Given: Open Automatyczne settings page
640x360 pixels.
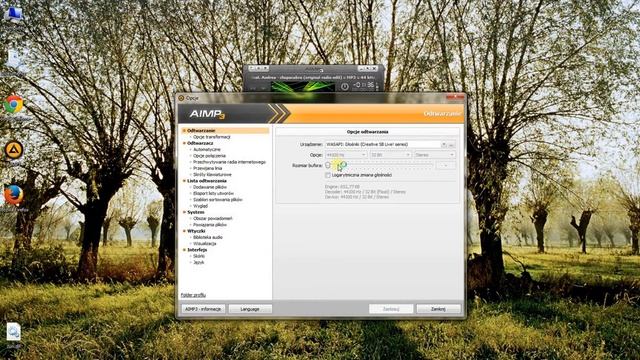Looking at the screenshot, I should tap(207, 150).
